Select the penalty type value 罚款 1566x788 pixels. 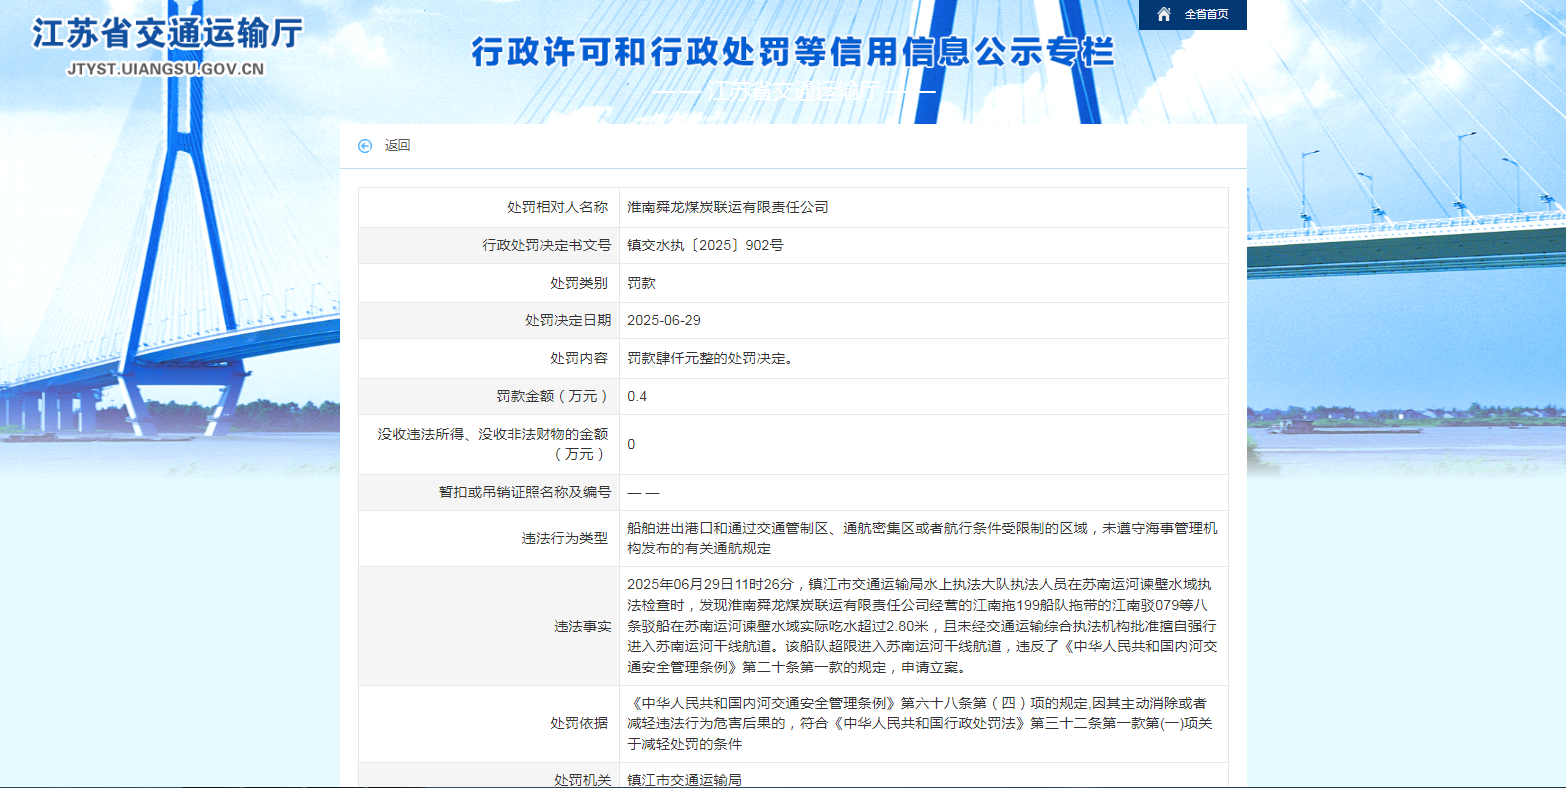641,283
